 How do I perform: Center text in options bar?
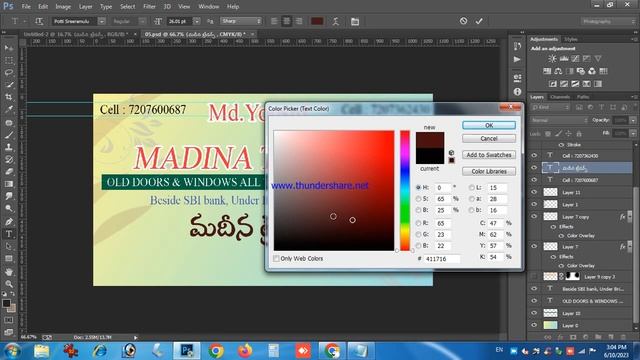point(287,21)
